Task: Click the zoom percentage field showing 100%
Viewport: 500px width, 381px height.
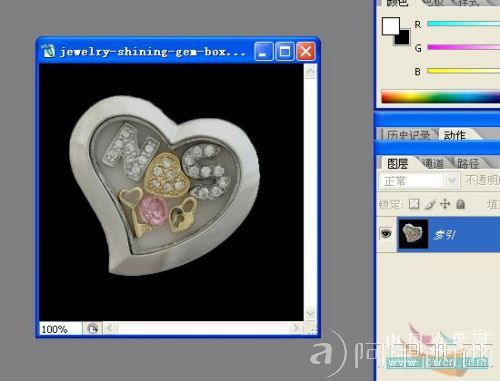Action: point(60,329)
